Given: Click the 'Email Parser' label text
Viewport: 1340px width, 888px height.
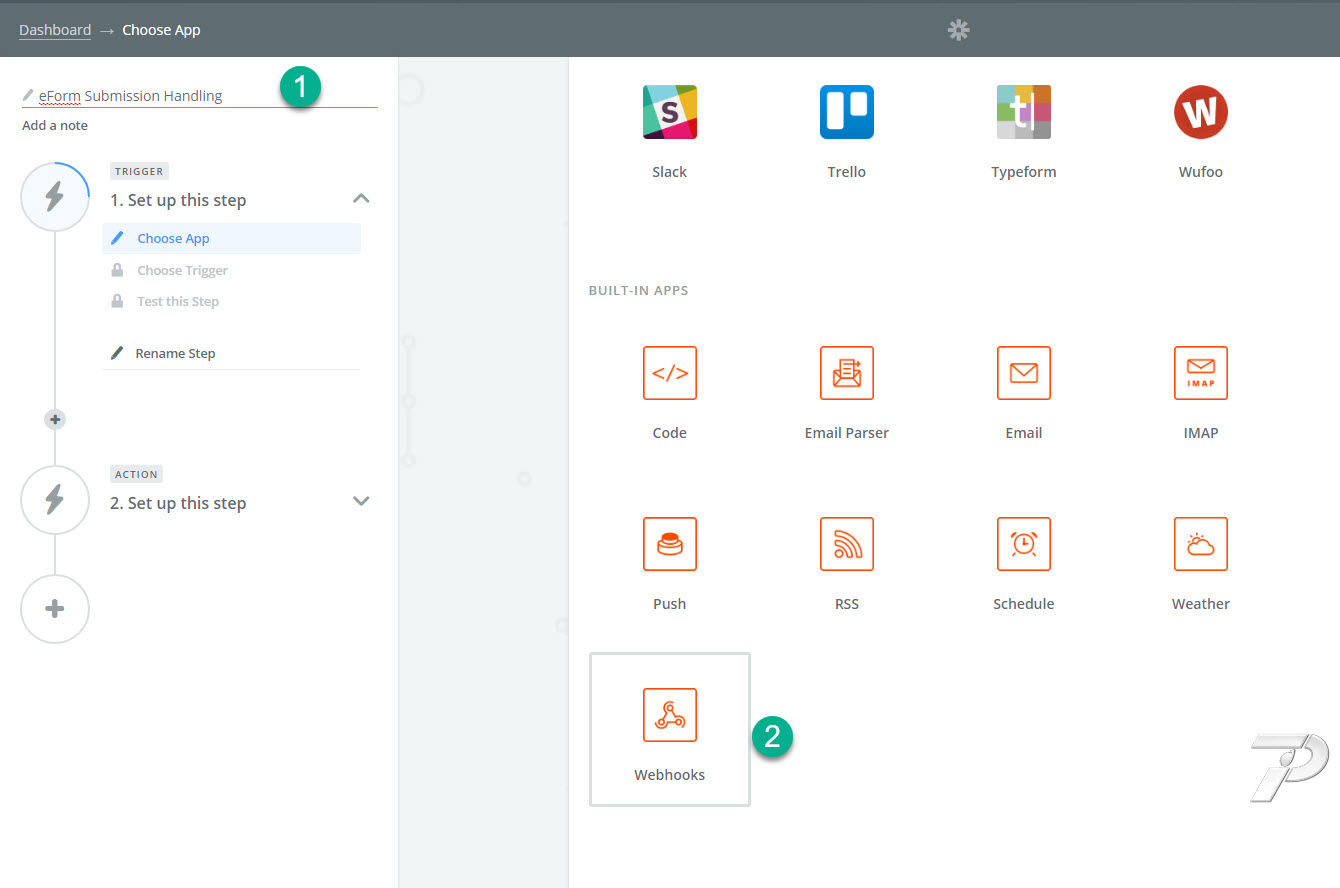Looking at the screenshot, I should (846, 433).
